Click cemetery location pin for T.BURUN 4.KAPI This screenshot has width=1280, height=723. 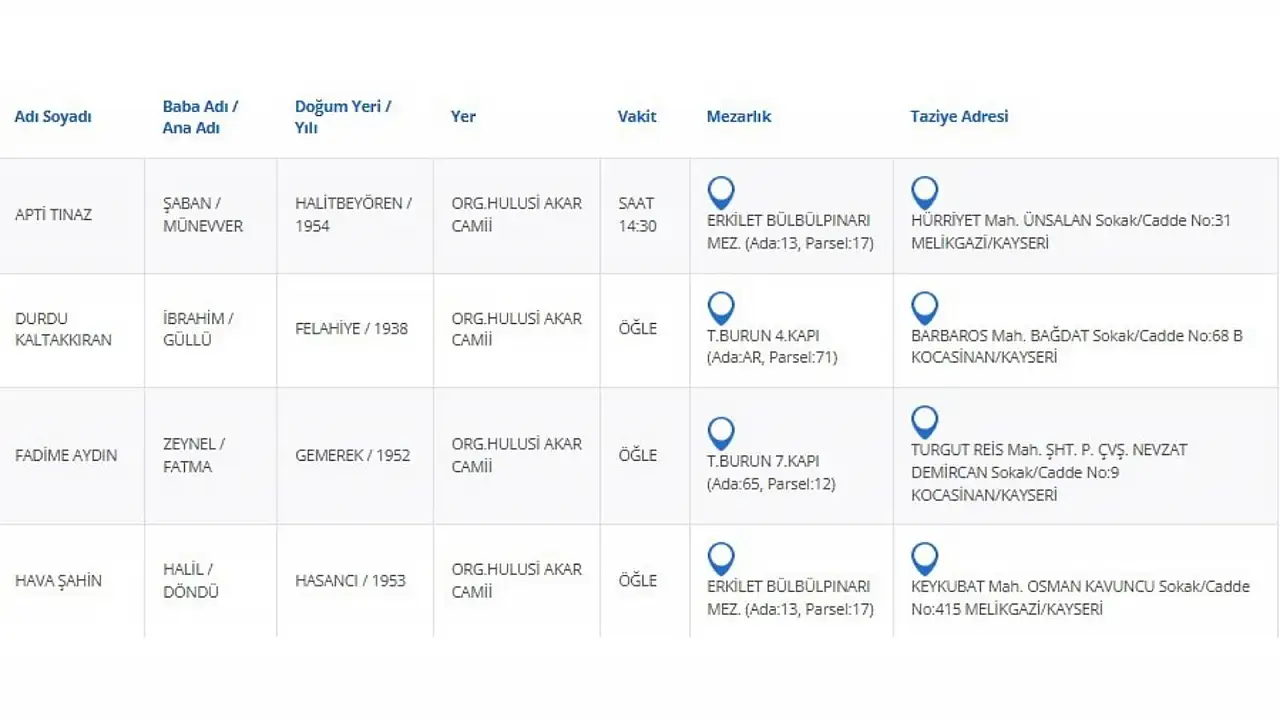click(720, 308)
